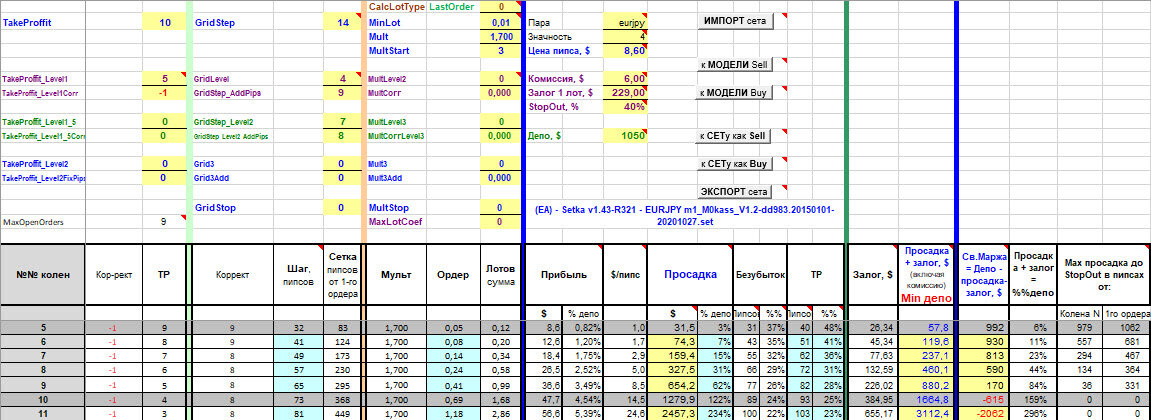
Task: Select the GridStep_Level2 value cell showing 7
Action: click(x=343, y=121)
